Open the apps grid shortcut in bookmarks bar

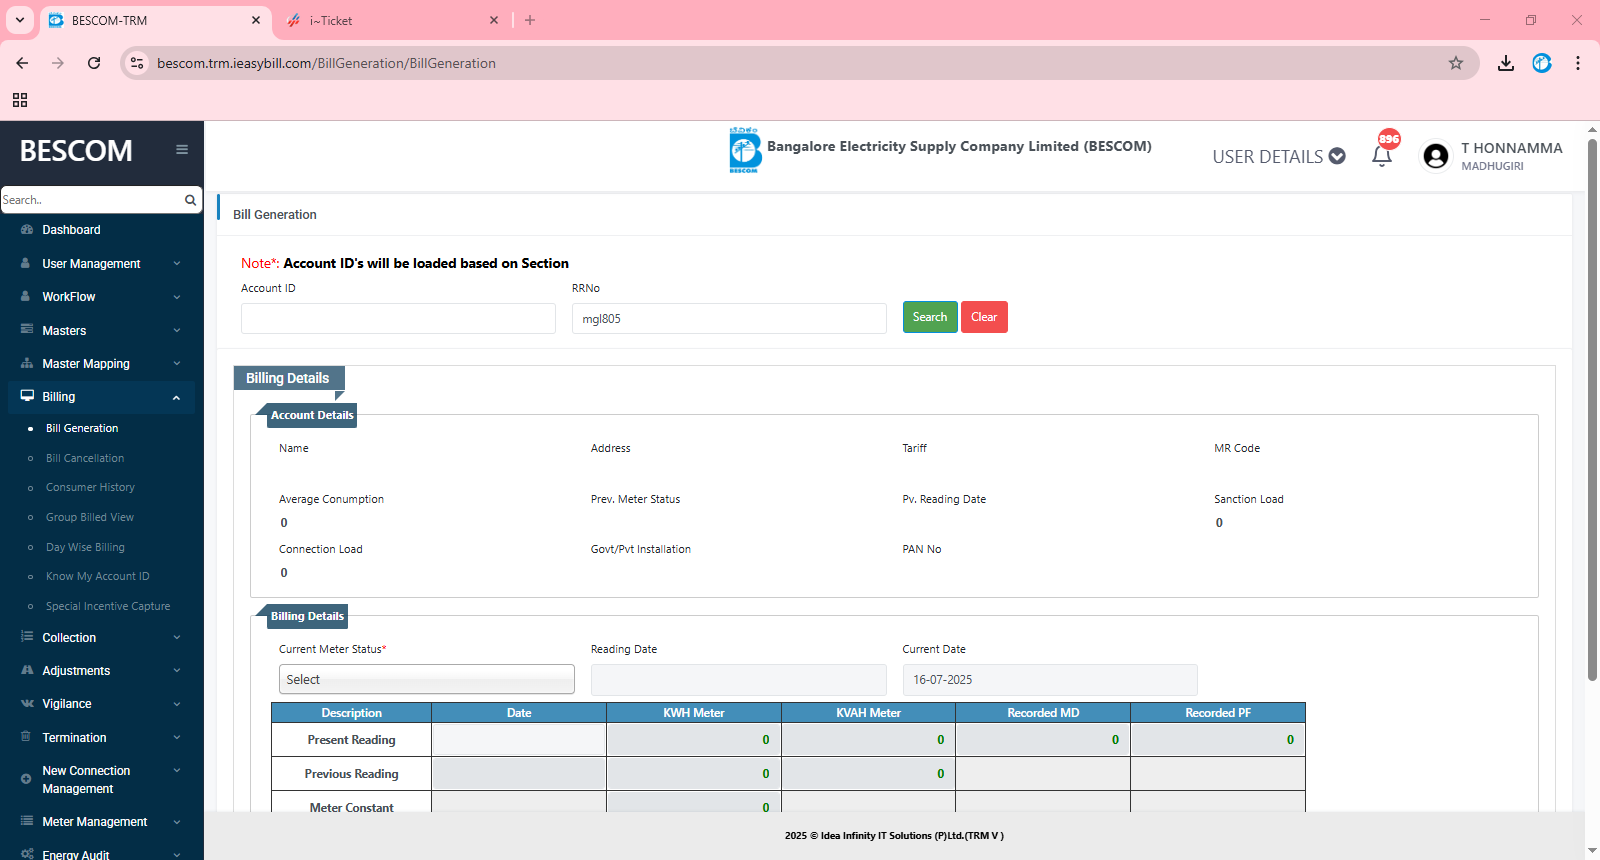coord(20,100)
